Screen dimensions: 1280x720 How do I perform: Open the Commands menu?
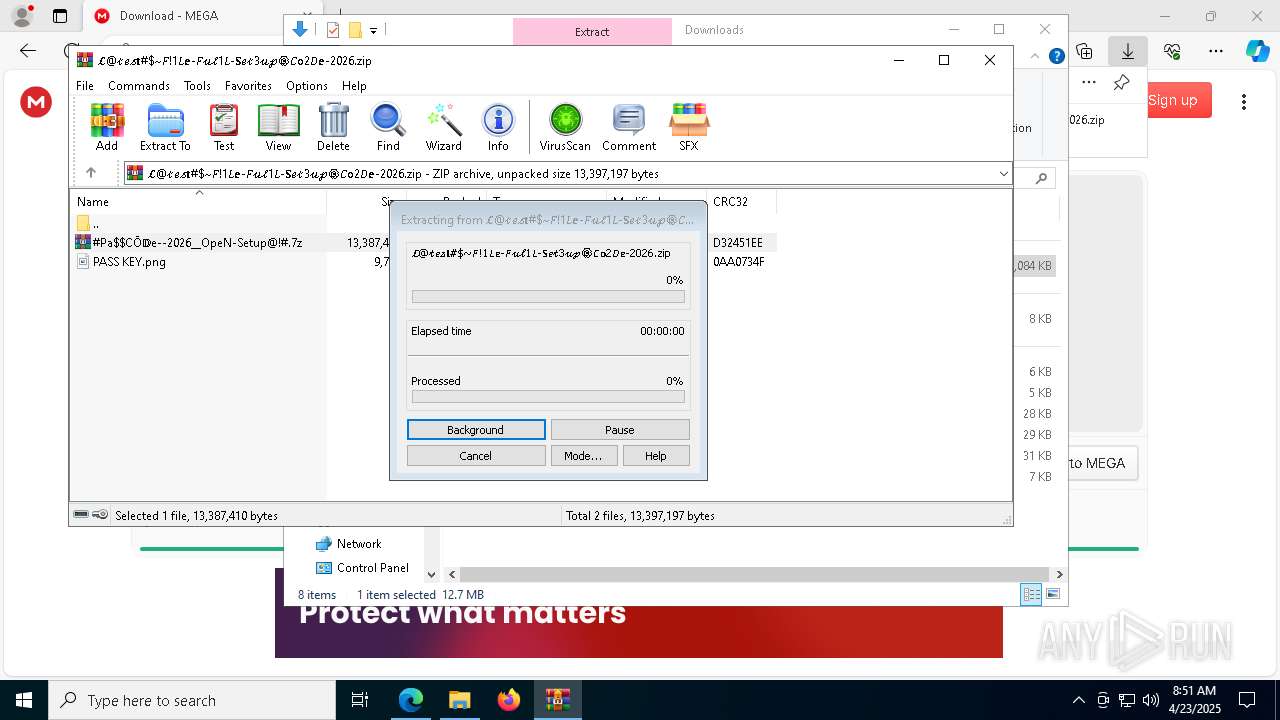click(139, 86)
